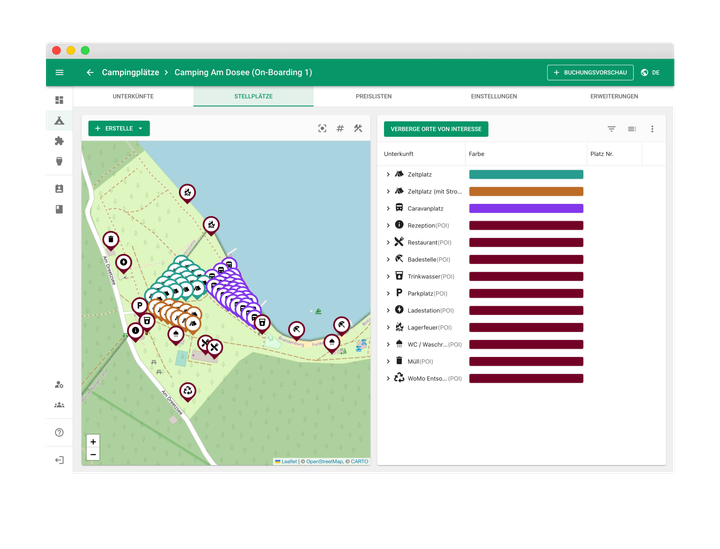Open the hamburger navigation menu
Image resolution: width=720 pixels, height=549 pixels.
(59, 73)
